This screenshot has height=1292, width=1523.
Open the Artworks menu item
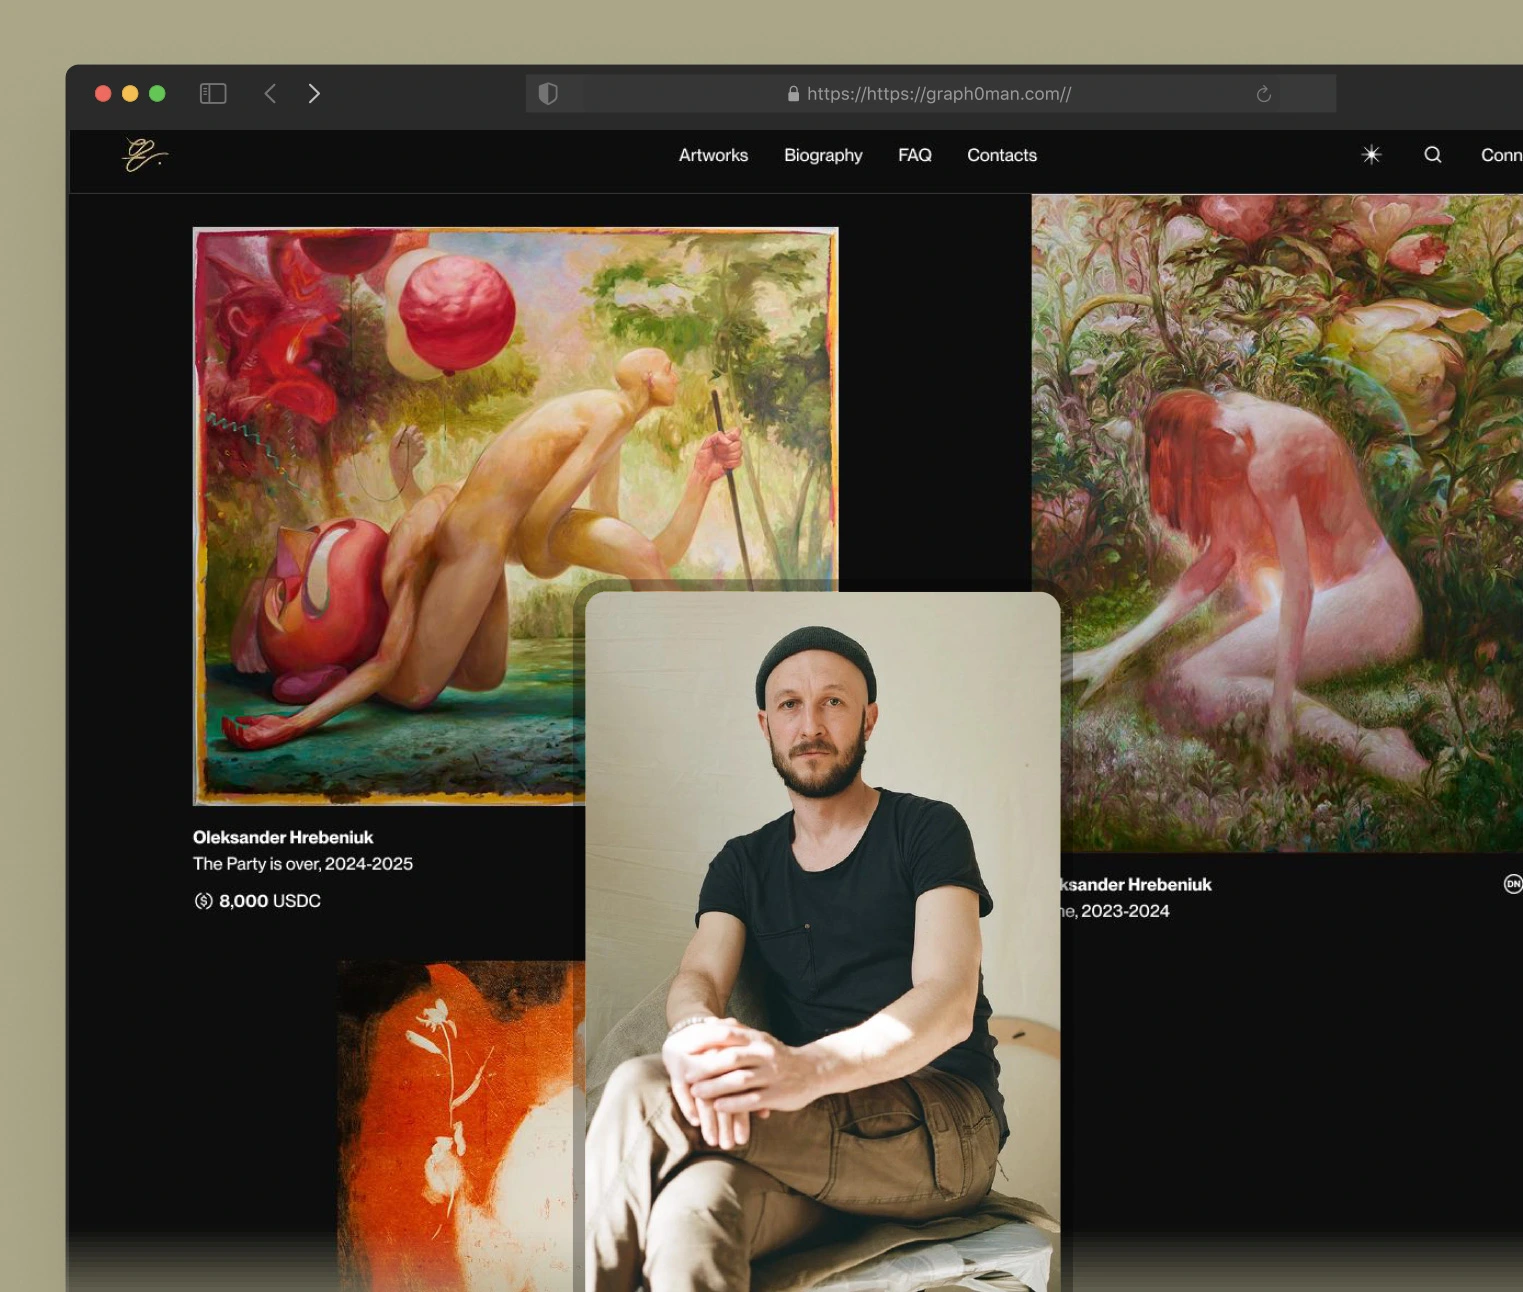click(713, 155)
